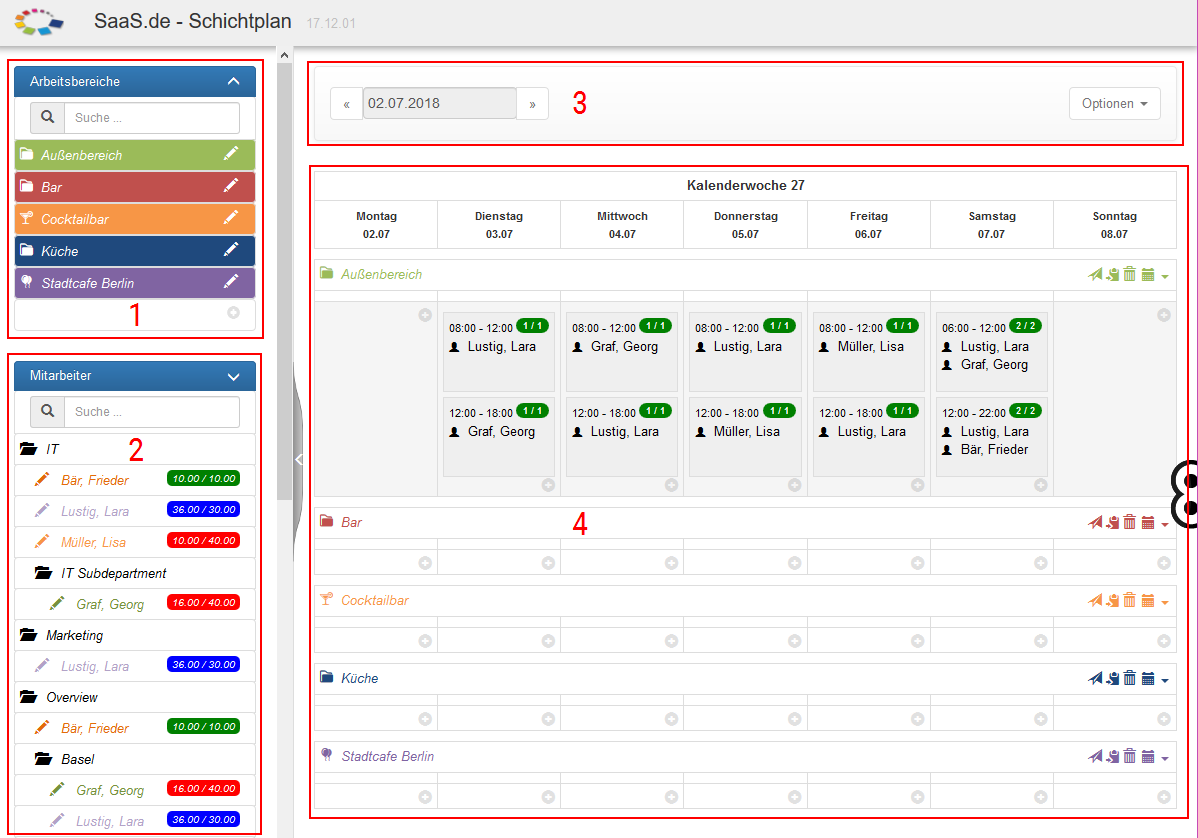The height and width of the screenshot is (838, 1198).
Task: Click the pencil icon beside Müller, Lisa
Action: (x=42, y=542)
